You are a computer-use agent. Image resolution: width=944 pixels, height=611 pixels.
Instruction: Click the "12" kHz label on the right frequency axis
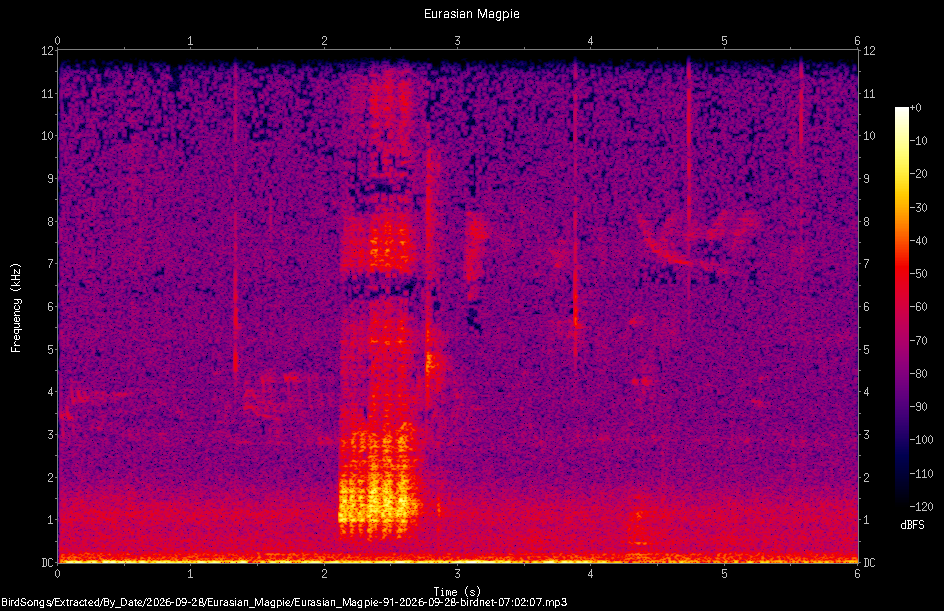869,51
